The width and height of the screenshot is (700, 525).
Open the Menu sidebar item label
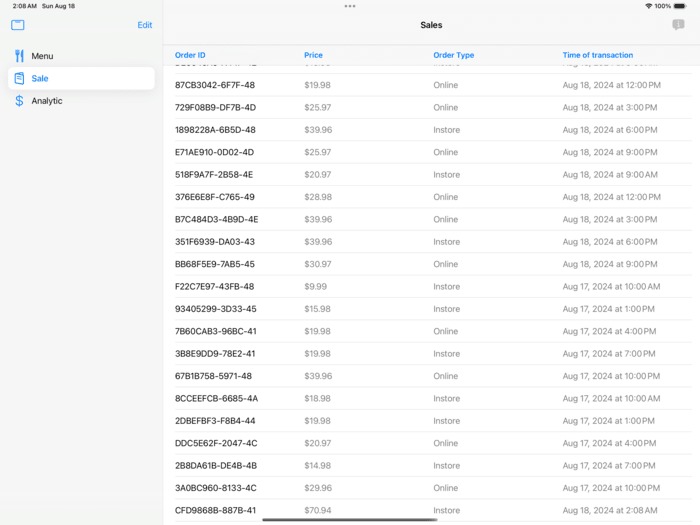coord(42,56)
